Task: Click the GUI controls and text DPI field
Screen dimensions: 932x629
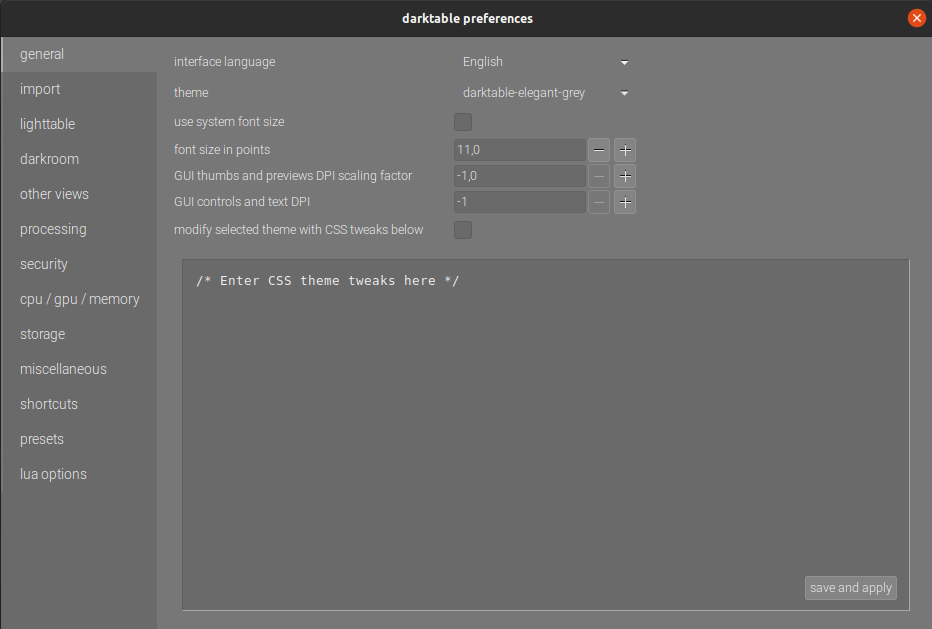Action: 520,202
